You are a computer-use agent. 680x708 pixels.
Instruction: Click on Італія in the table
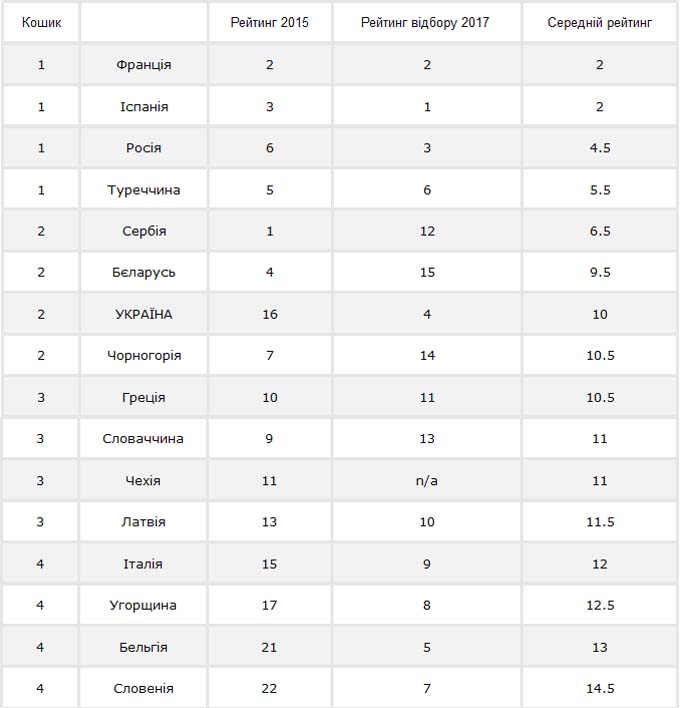click(x=144, y=564)
